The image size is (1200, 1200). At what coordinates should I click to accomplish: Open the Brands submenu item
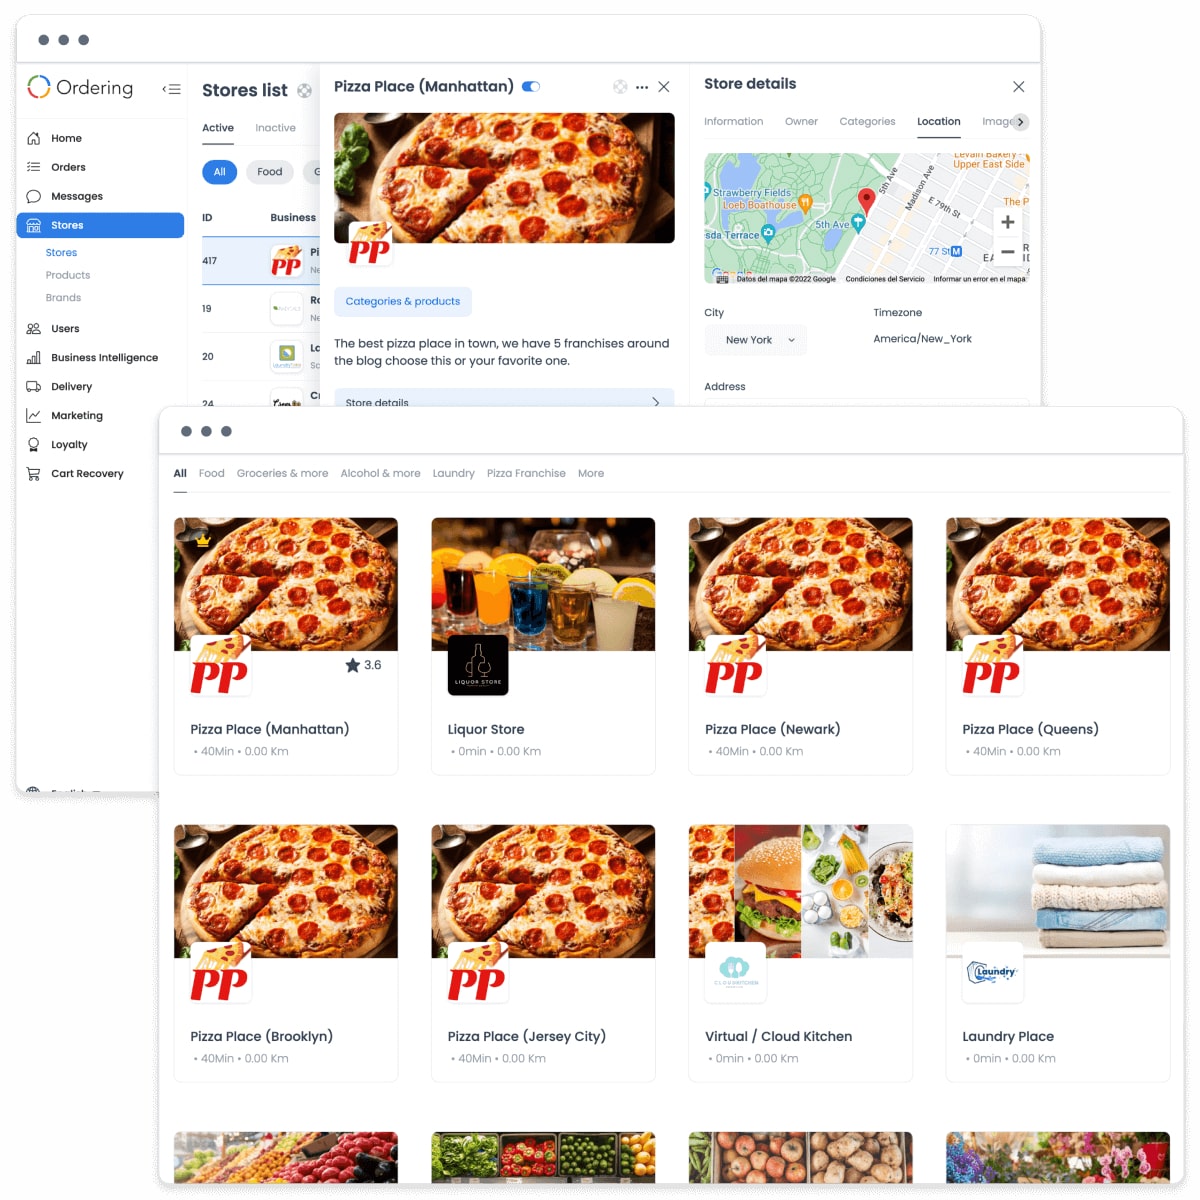(x=63, y=298)
